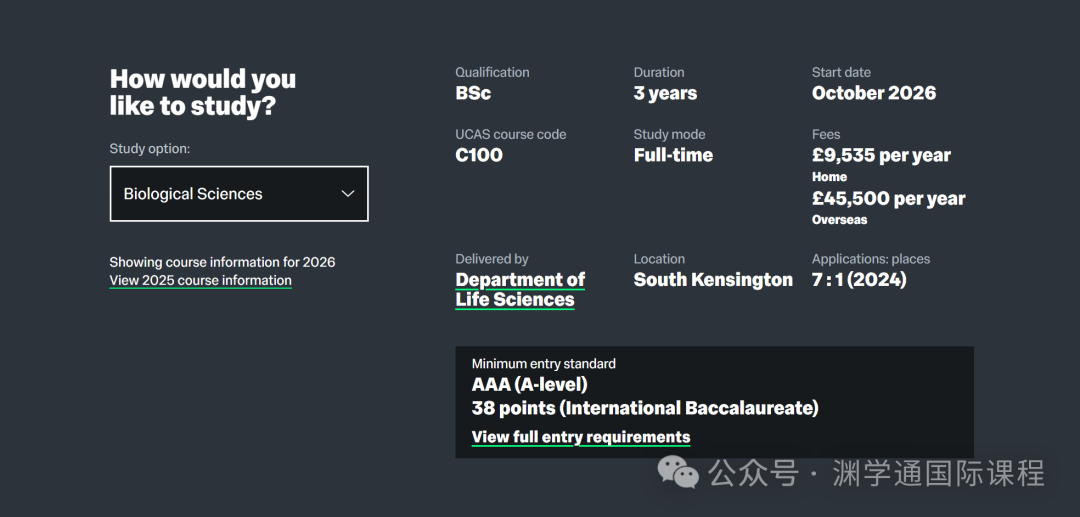The width and height of the screenshot is (1080, 517).
Task: Click the 'How would you like to study?' heading
Action: point(203,93)
